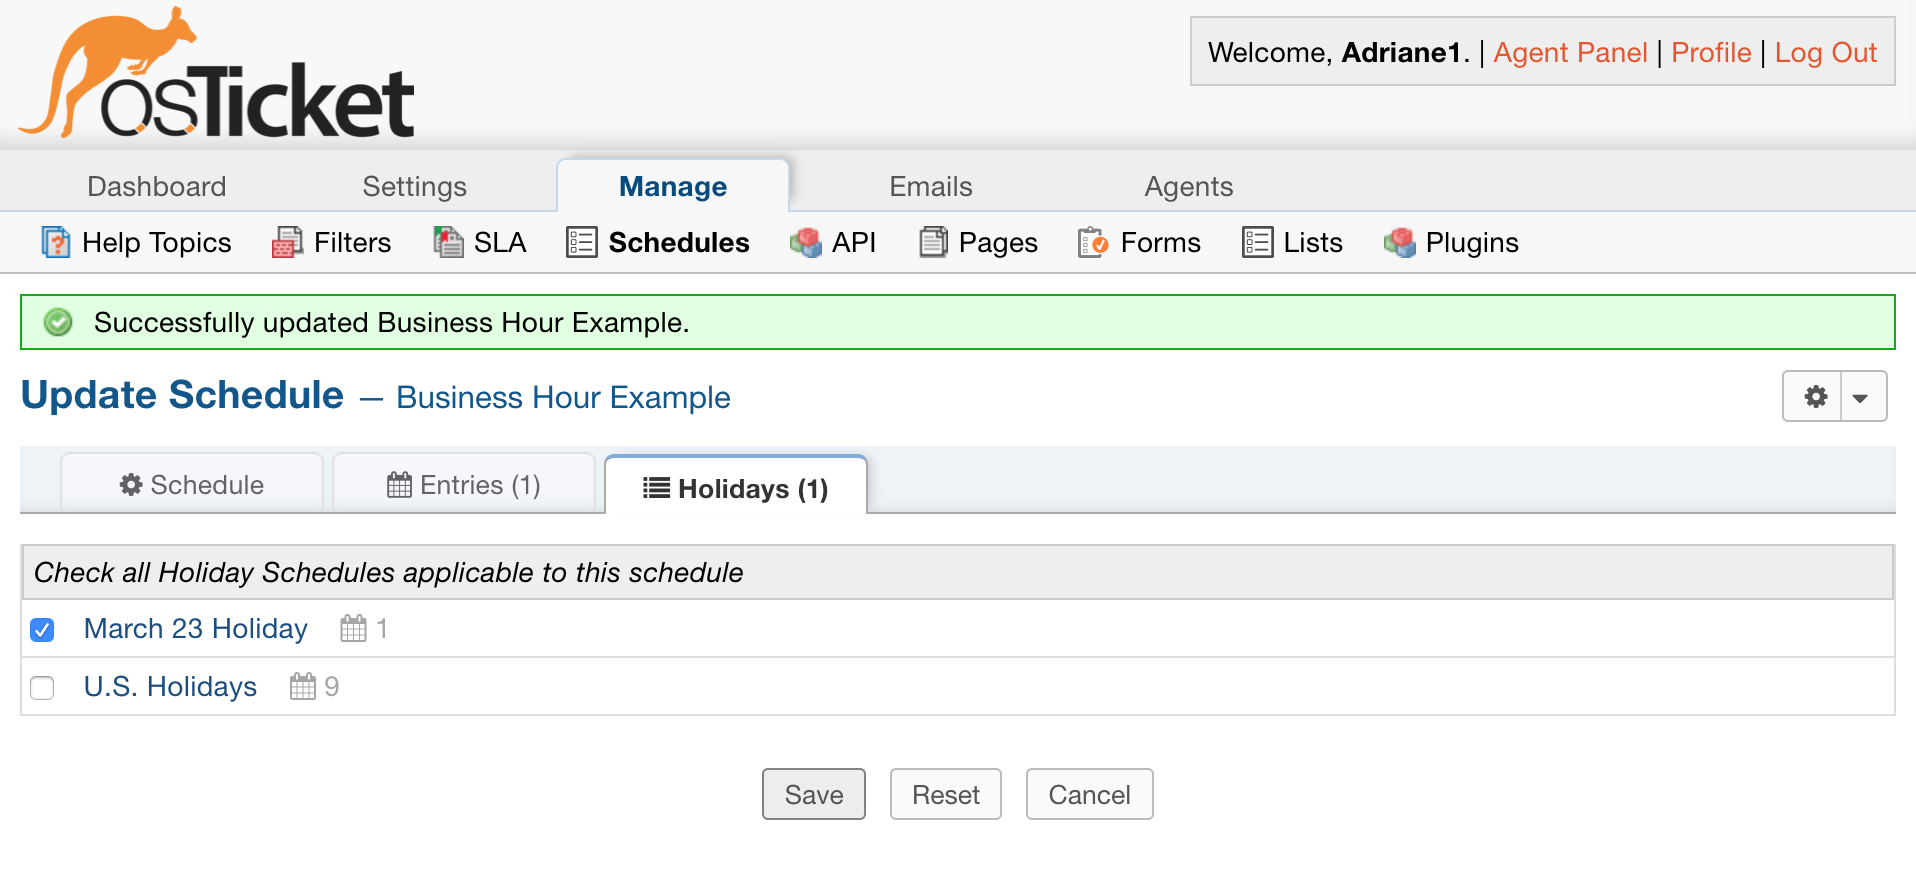Image resolution: width=1916 pixels, height=876 pixels.
Task: Click the Business Hour Example title link
Action: (x=563, y=397)
